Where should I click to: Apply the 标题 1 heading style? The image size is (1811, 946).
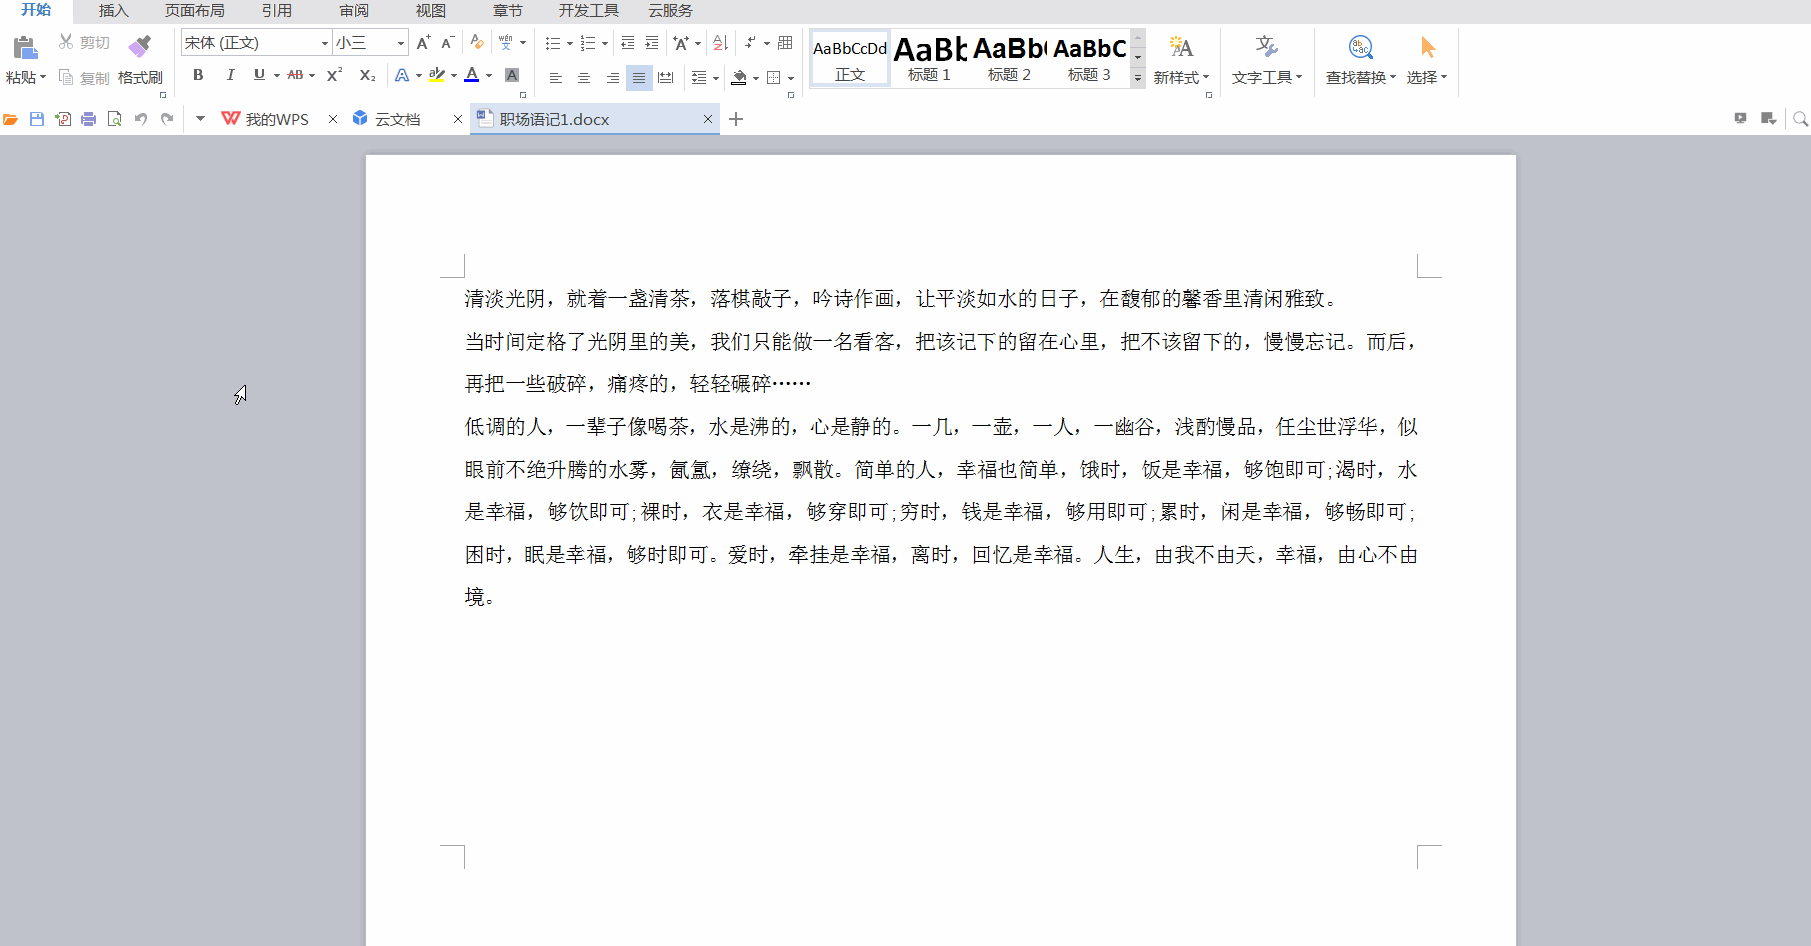929,58
